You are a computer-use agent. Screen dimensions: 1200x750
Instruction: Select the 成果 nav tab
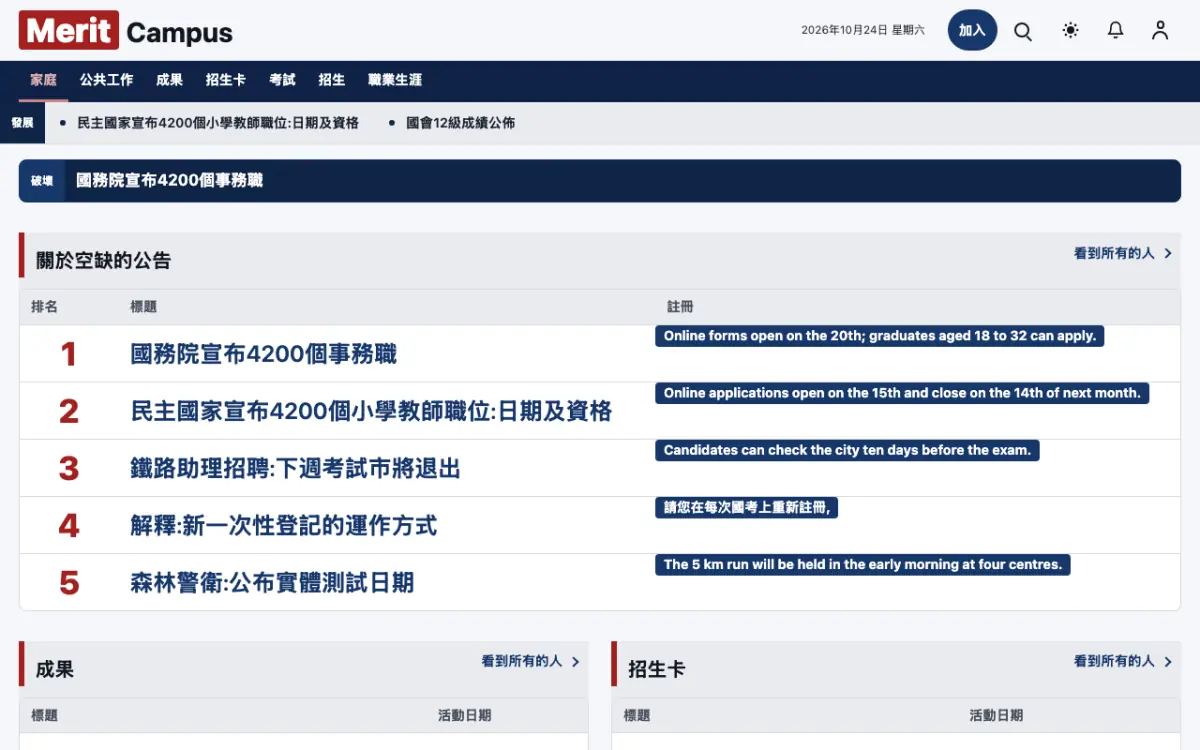click(x=169, y=80)
